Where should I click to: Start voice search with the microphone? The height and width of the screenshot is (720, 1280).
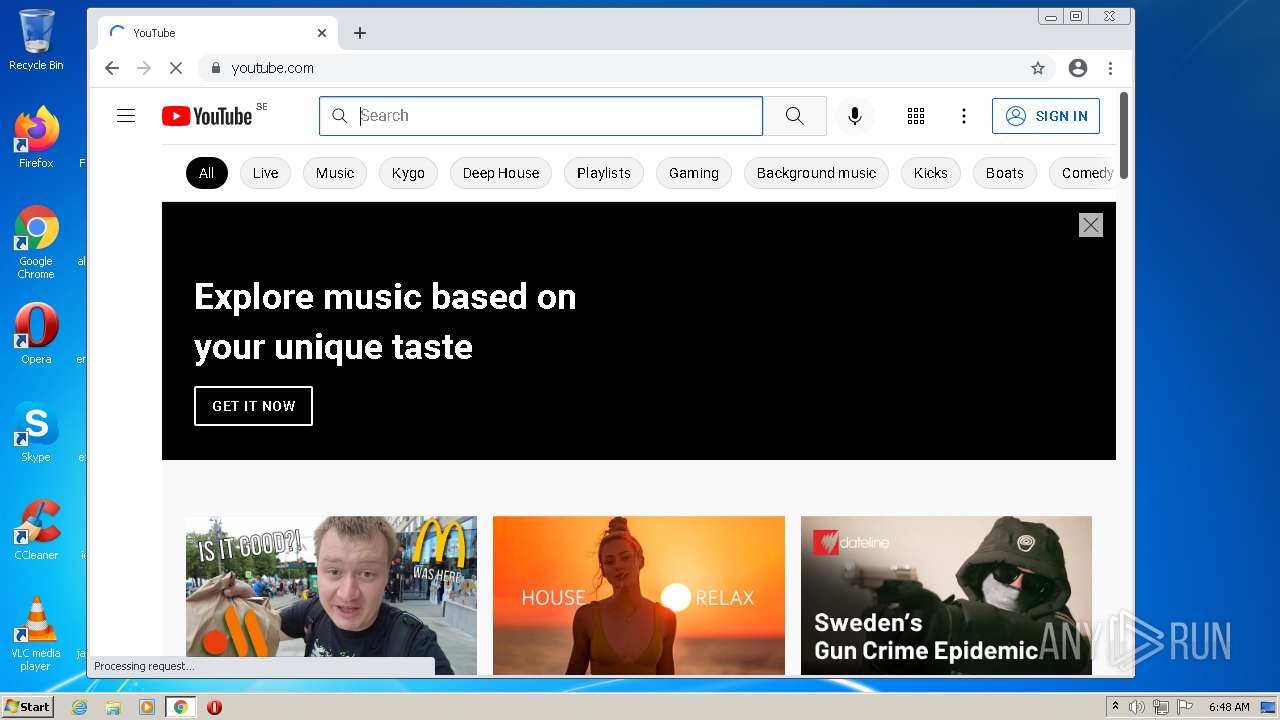[x=855, y=116]
